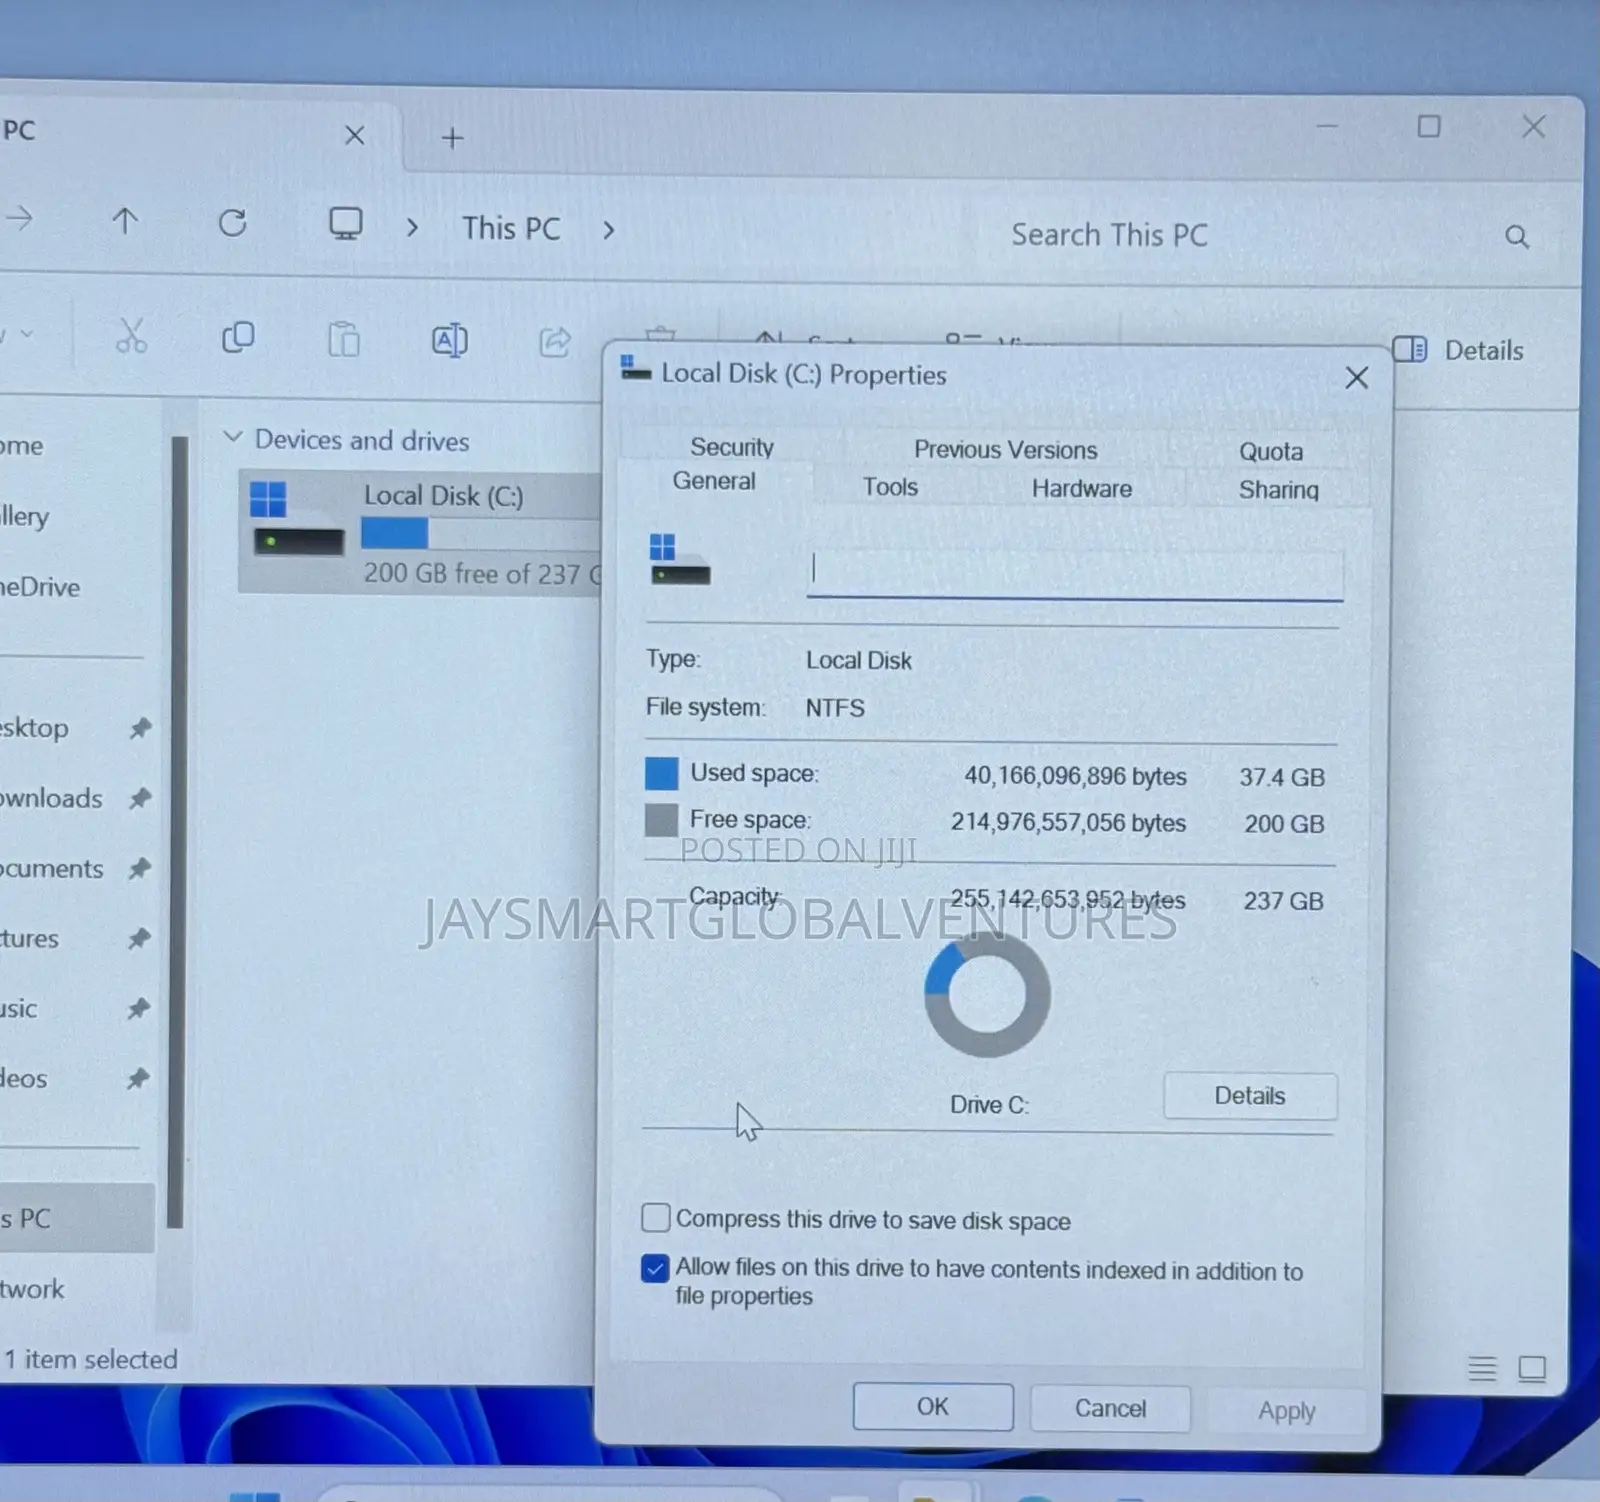
Task: Close the Local Disk Properties dialog
Action: point(1357,378)
